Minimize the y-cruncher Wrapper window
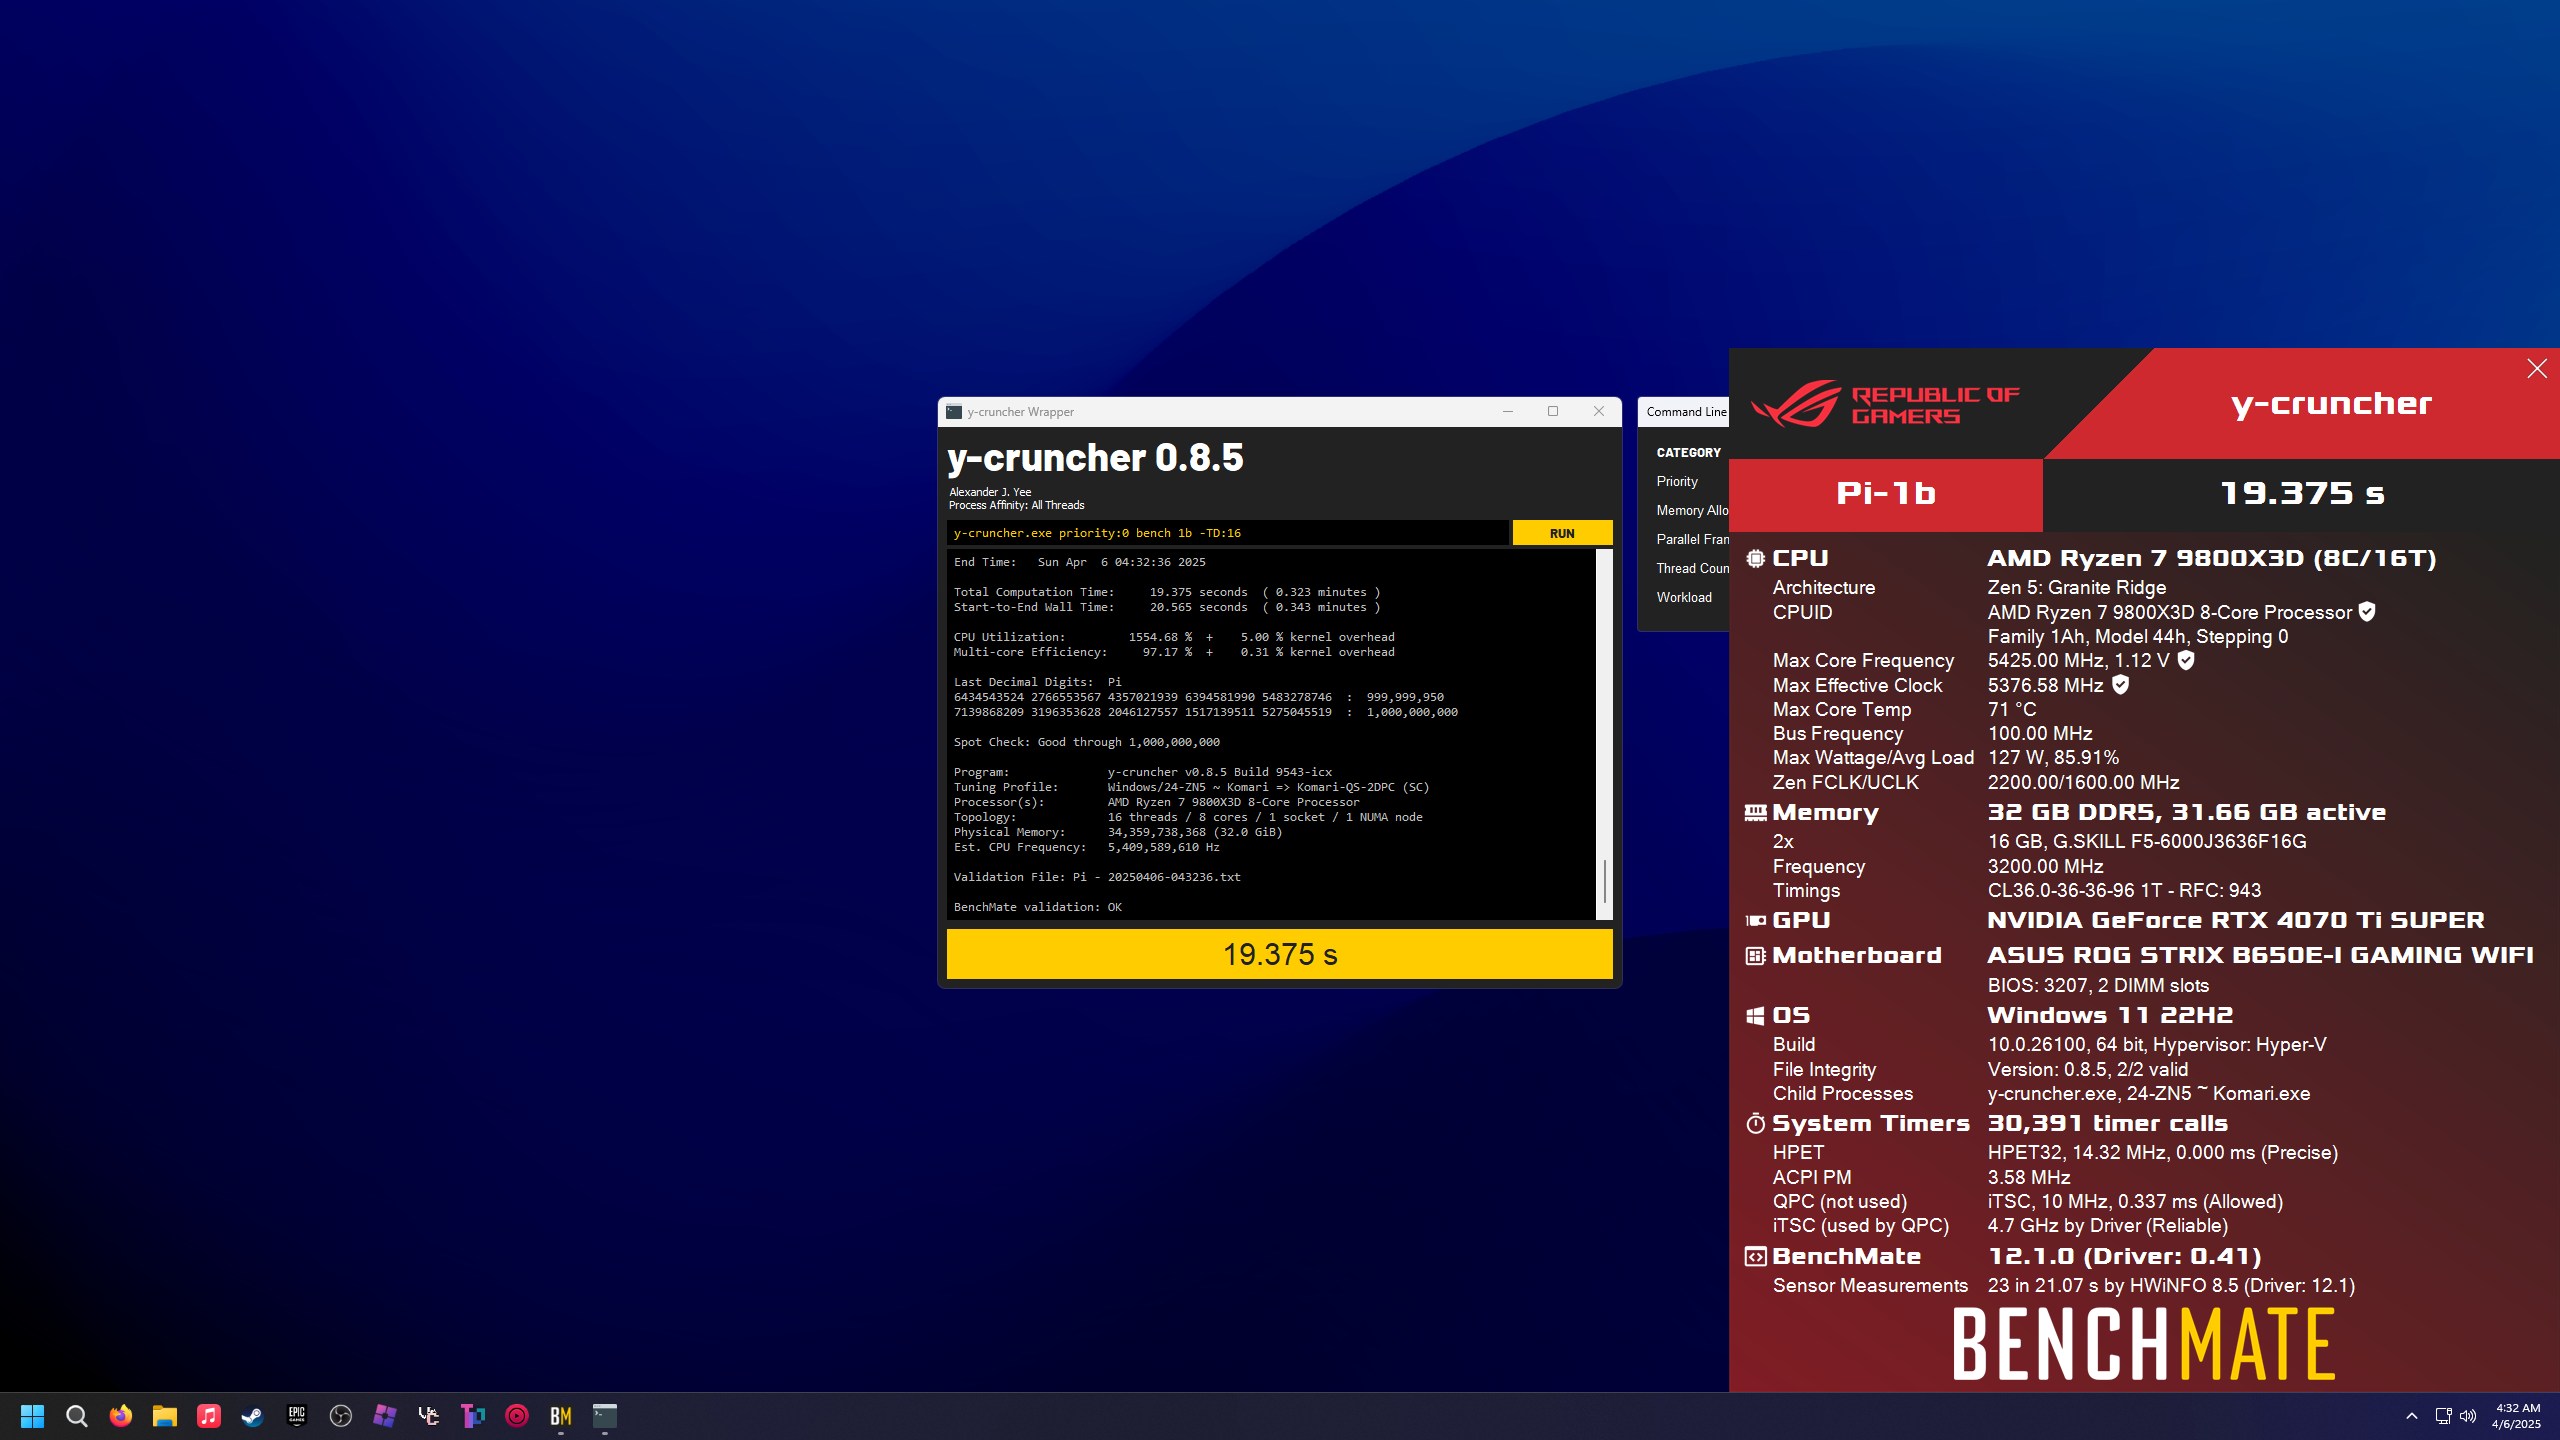 tap(1508, 412)
